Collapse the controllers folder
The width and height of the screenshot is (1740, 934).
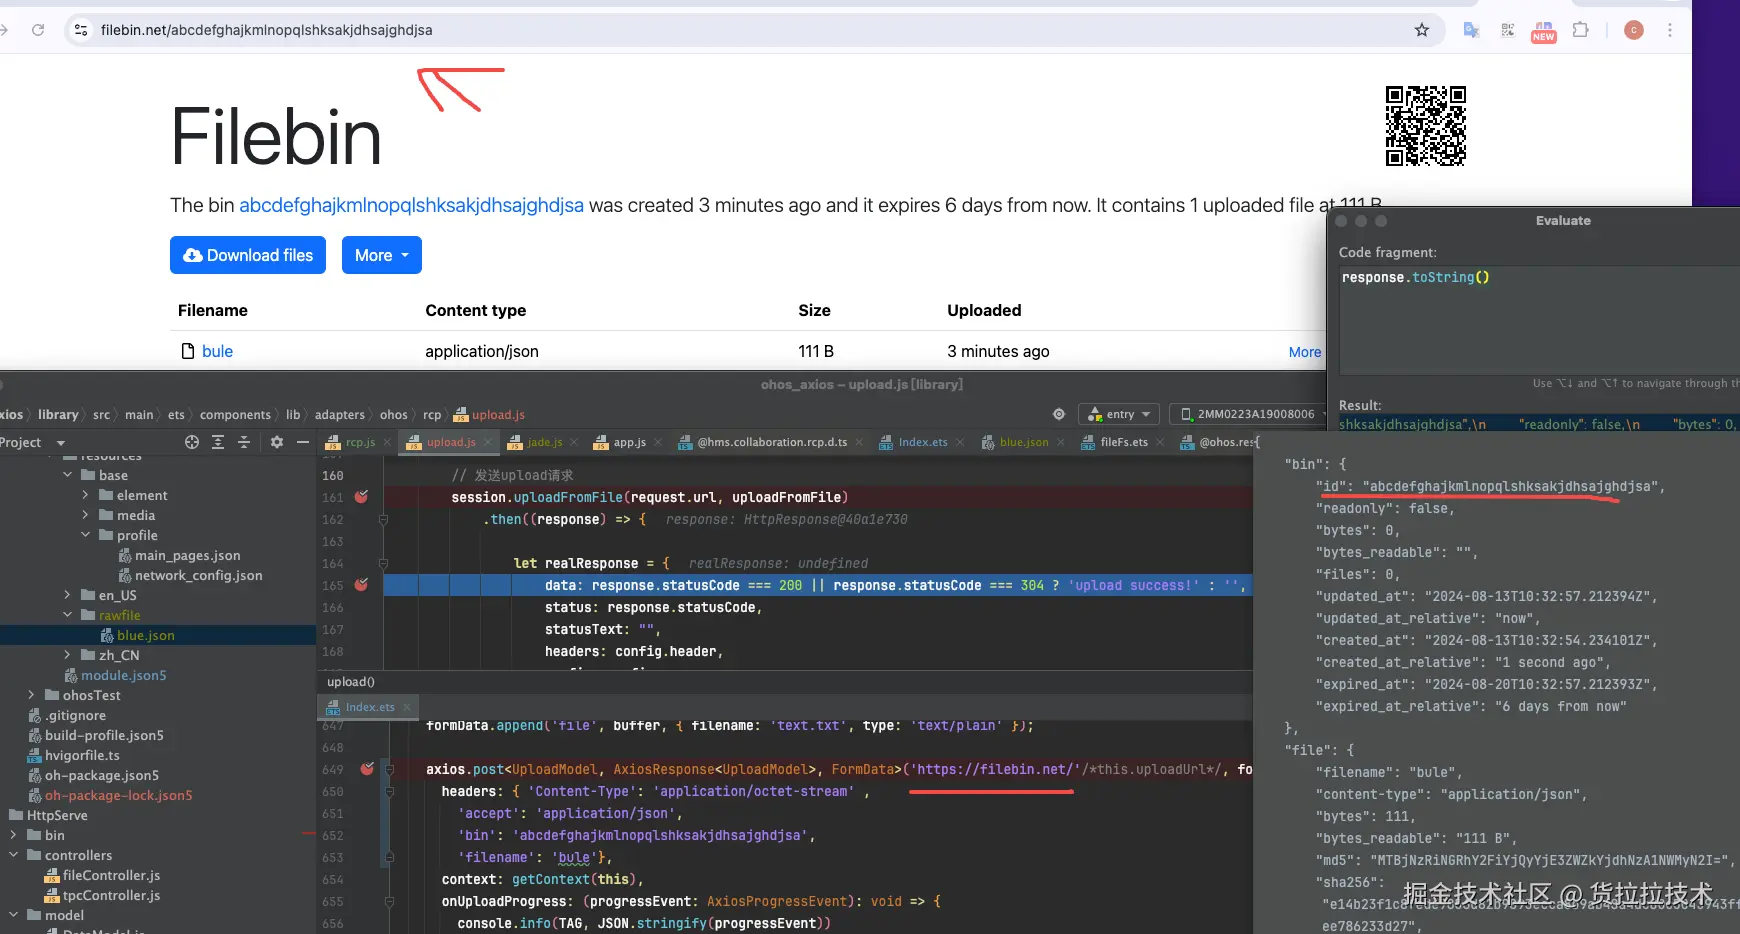click(x=14, y=855)
